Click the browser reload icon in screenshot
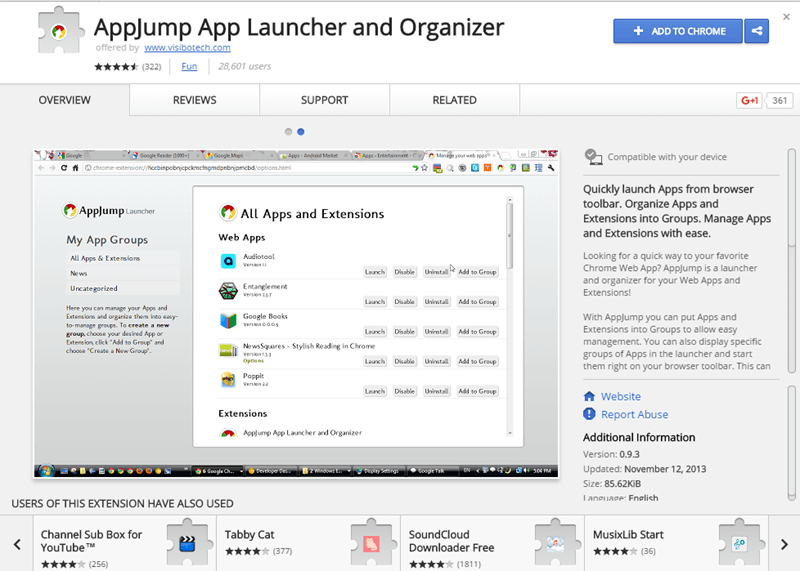This screenshot has width=800, height=571. (x=64, y=168)
